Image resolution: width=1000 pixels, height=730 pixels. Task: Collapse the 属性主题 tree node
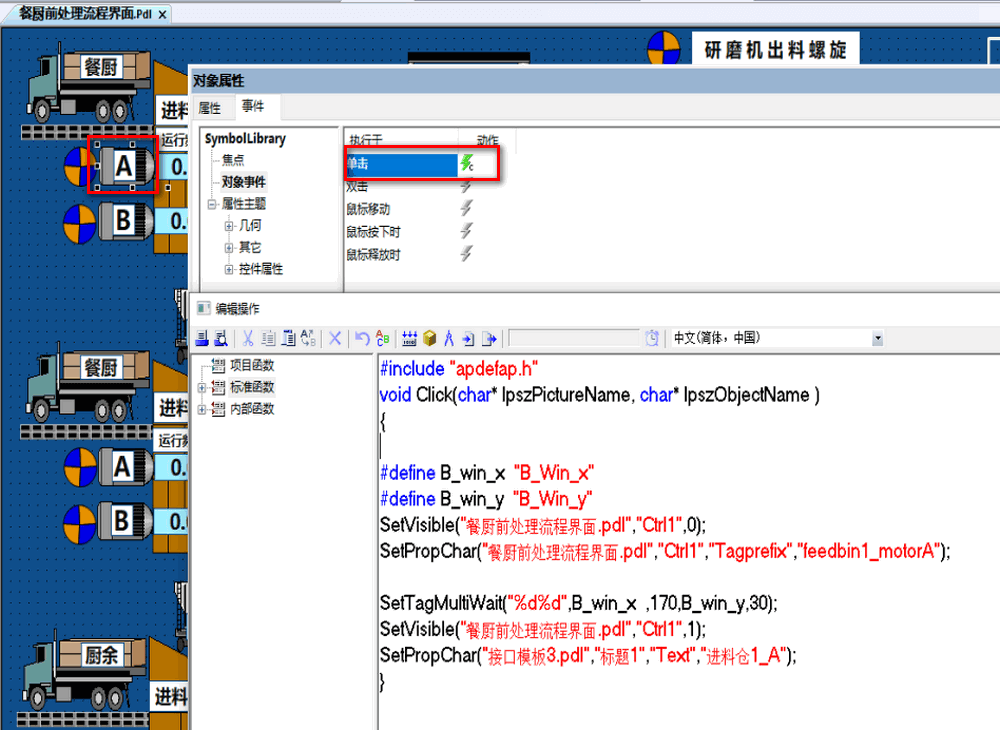[x=211, y=204]
